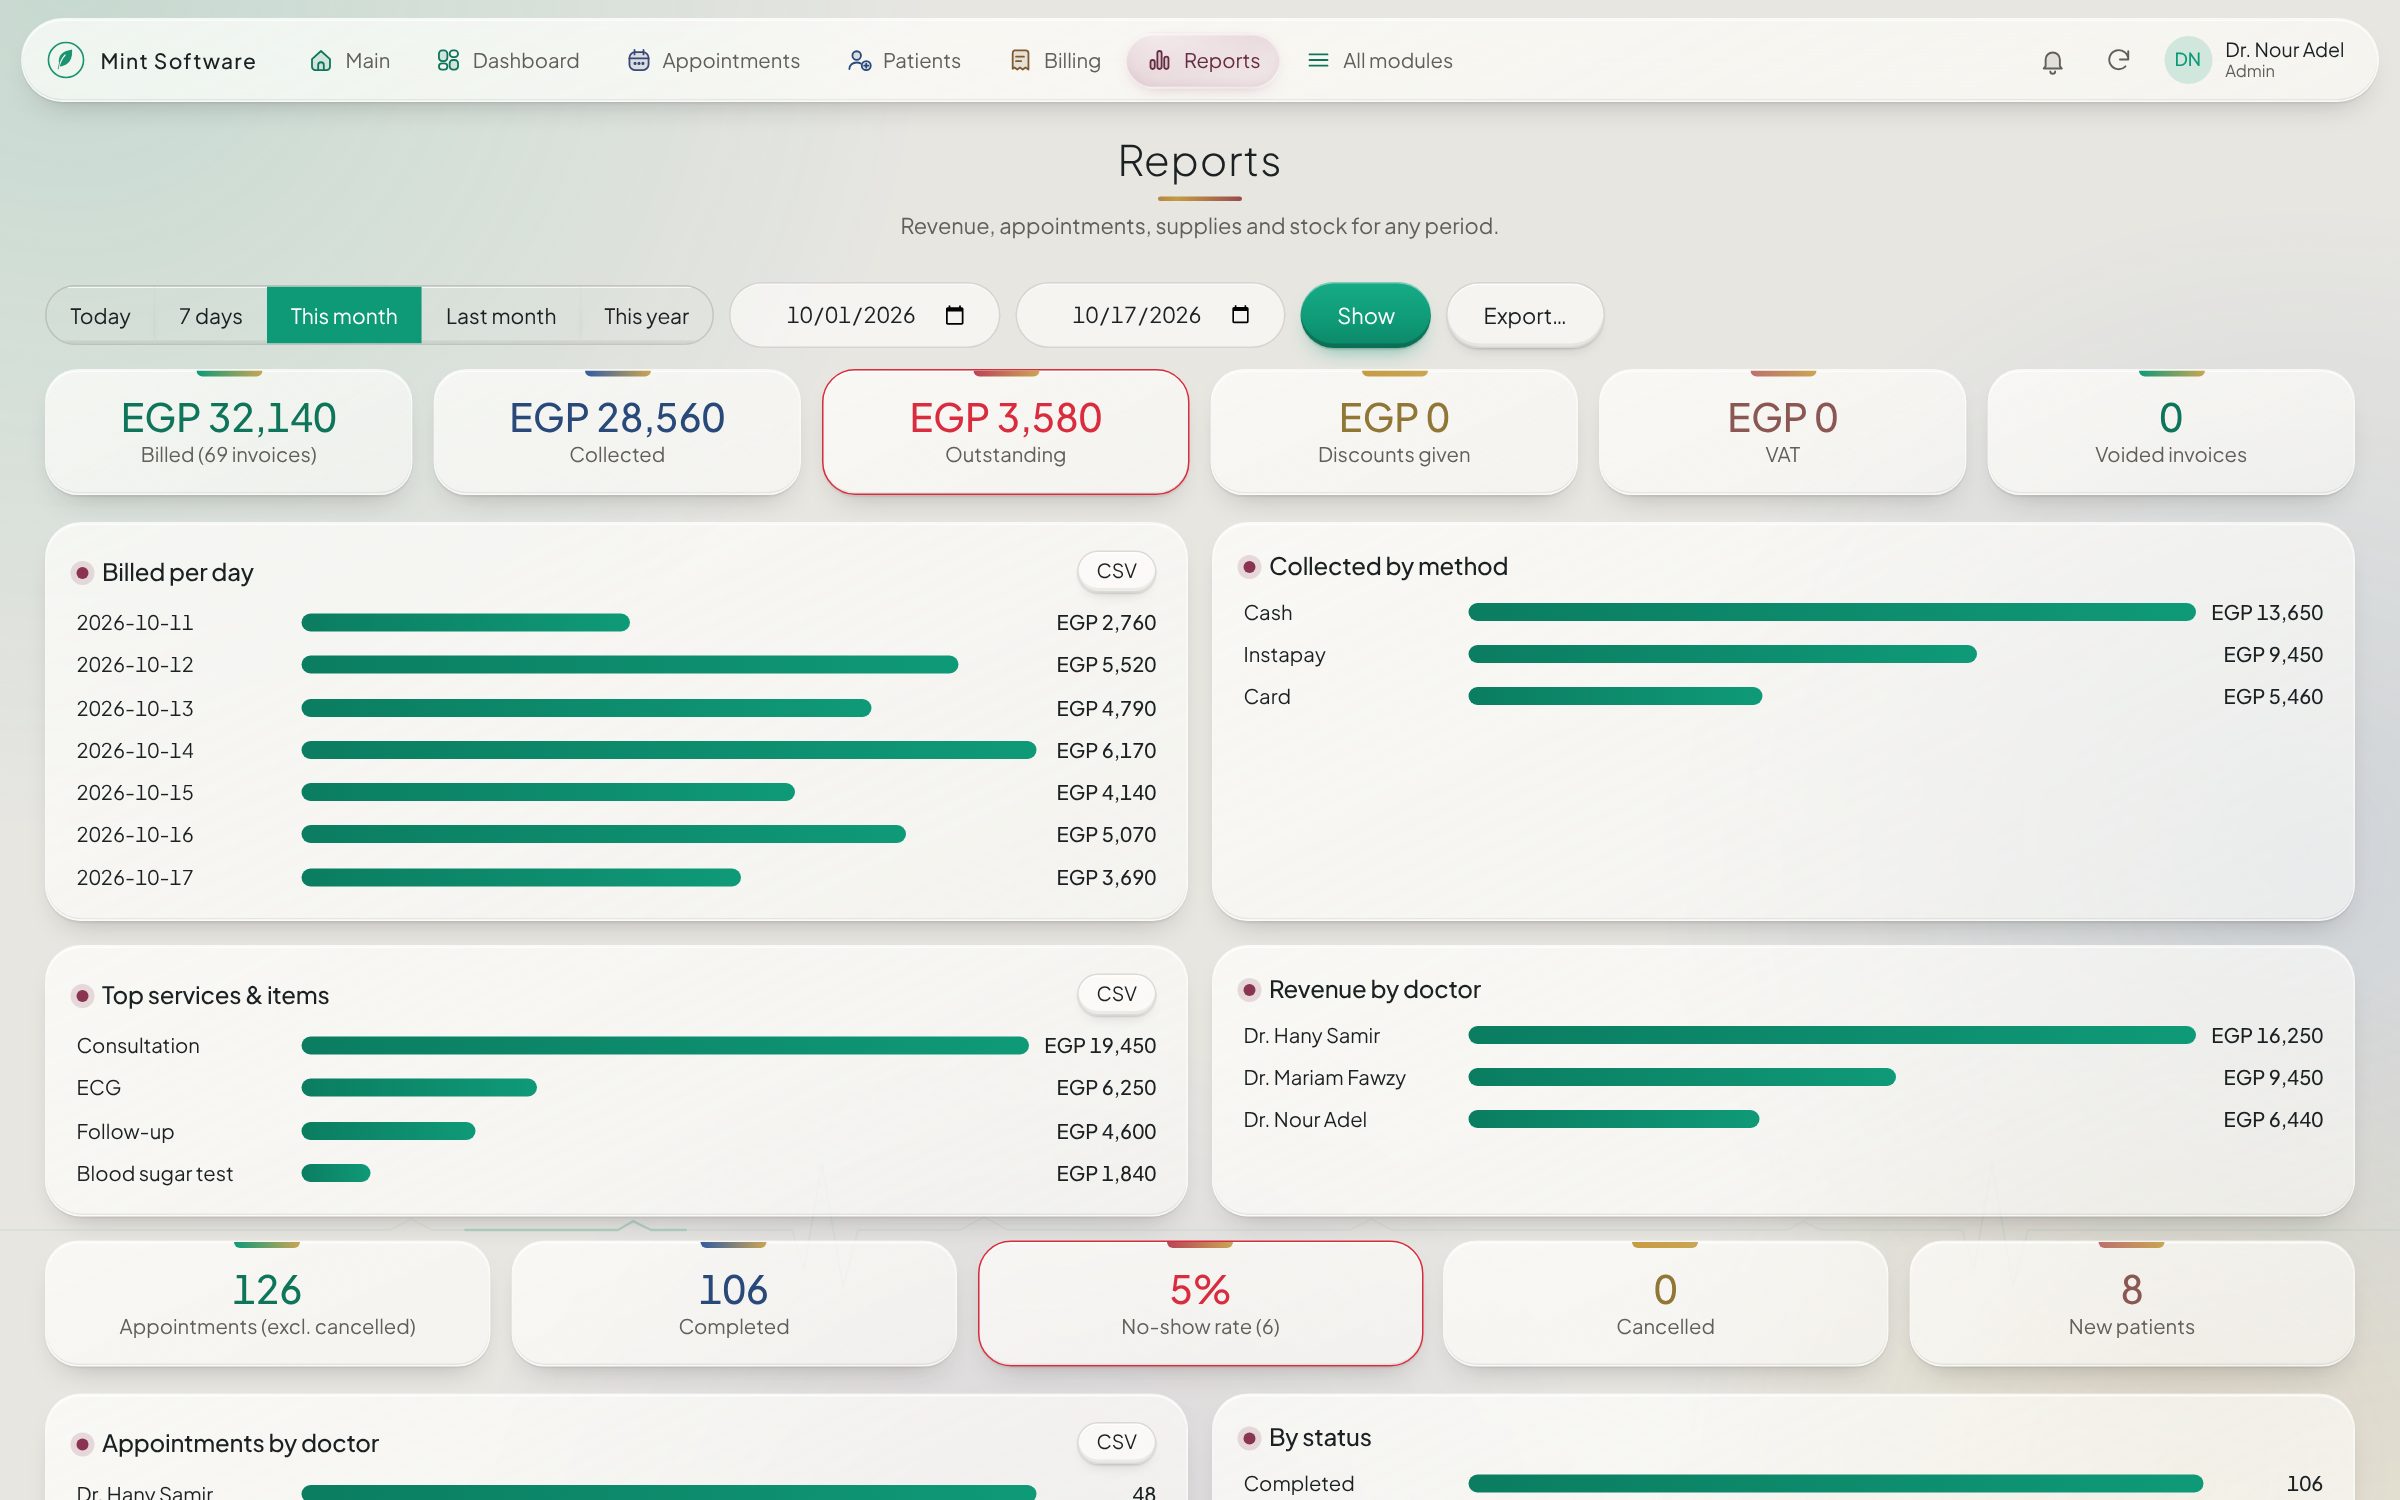Select the Today period

(100, 316)
